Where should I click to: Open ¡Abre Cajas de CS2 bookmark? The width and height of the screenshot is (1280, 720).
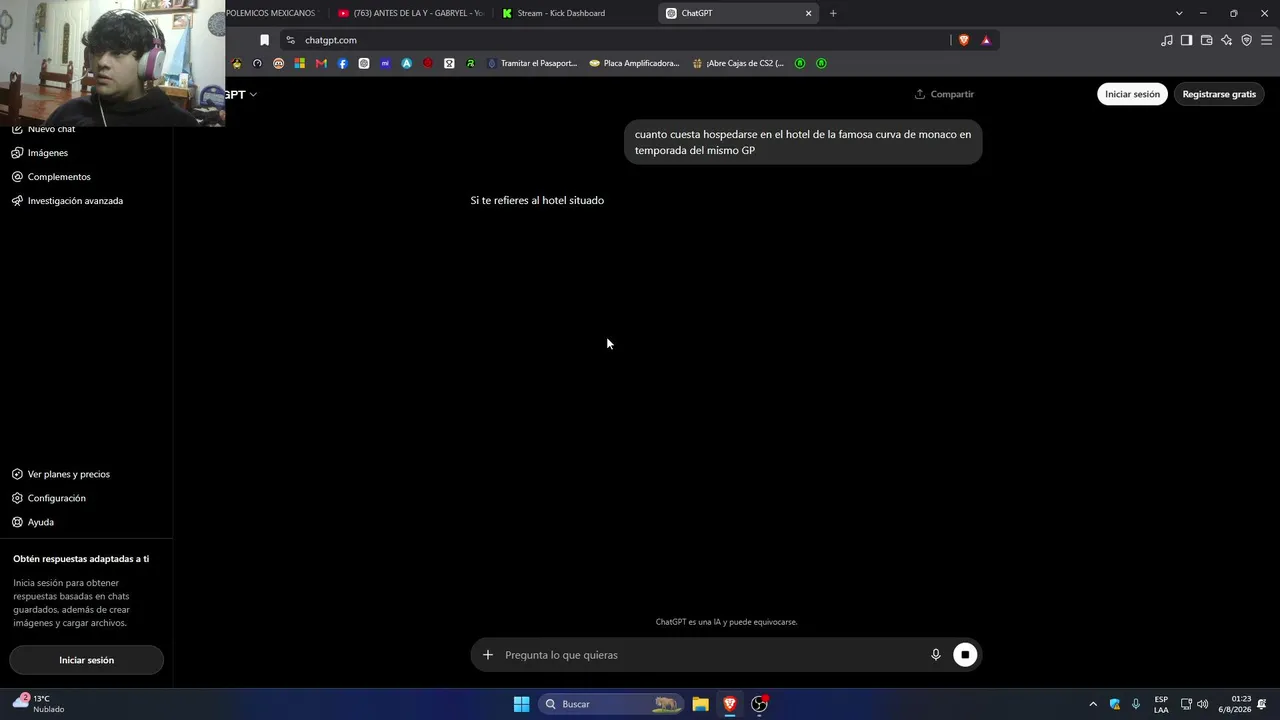pyautogui.click(x=738, y=63)
